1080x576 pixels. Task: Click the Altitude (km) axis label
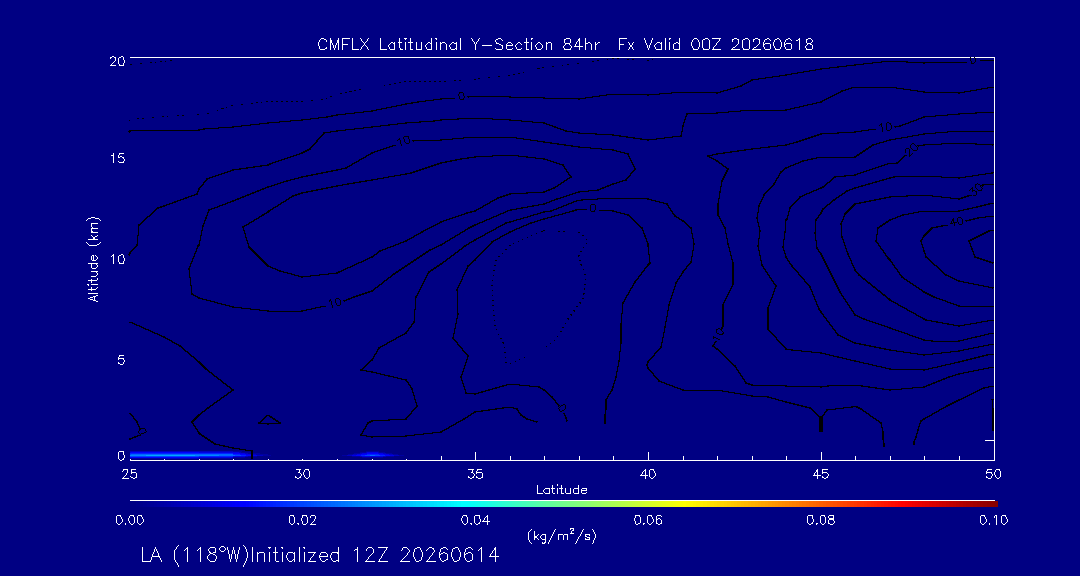[x=94, y=258]
